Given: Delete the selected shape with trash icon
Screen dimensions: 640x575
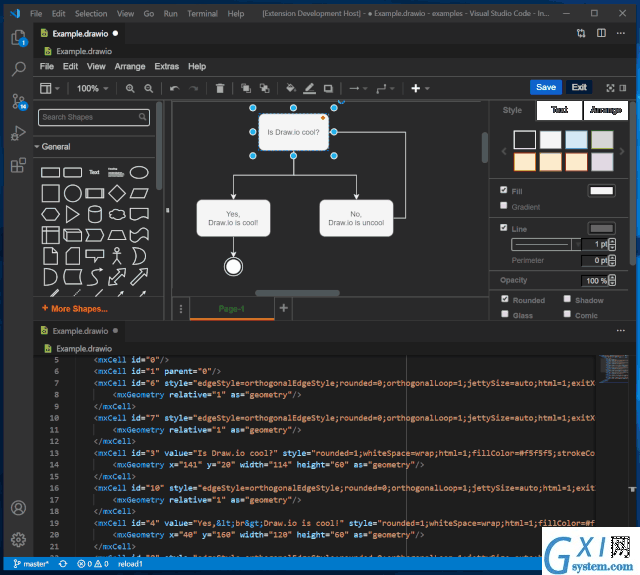Looking at the screenshot, I should coord(220,88).
